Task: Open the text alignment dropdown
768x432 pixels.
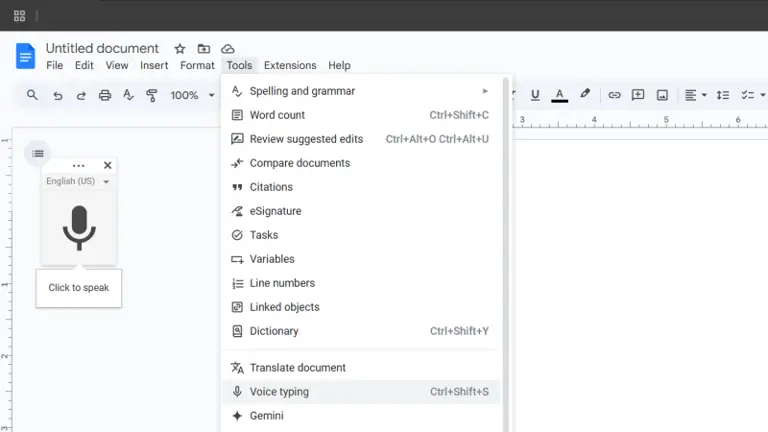Action: 696,95
